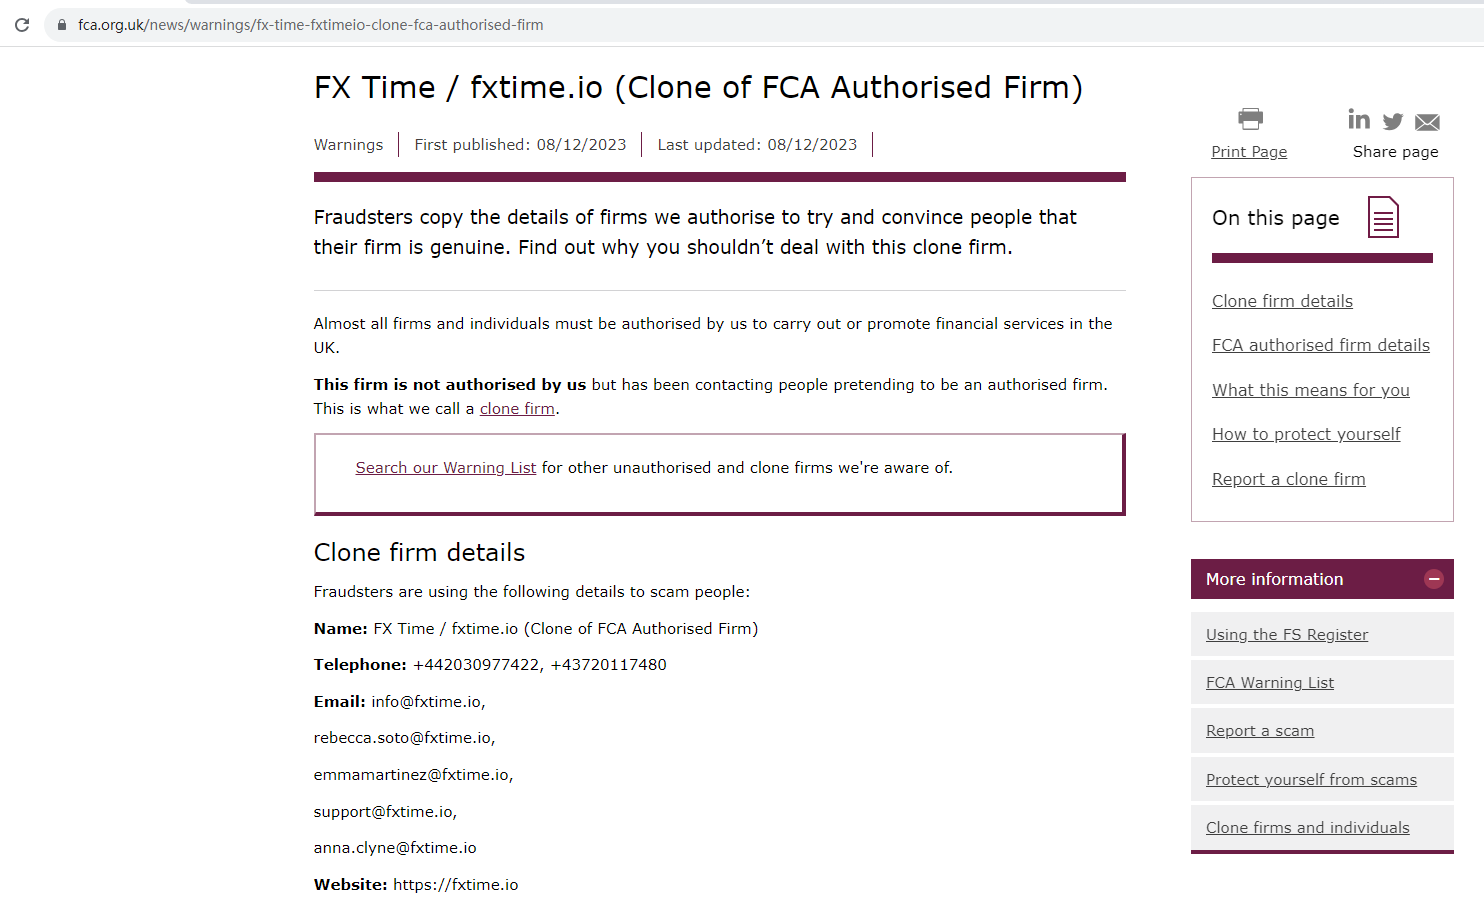Screen dimensions: 1484x912
Task: Click the site padlock icon
Action: point(62,25)
